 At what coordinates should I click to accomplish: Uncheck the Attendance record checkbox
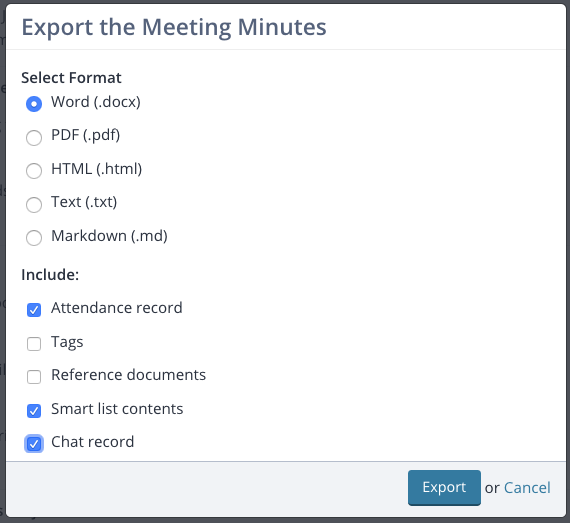click(x=34, y=310)
